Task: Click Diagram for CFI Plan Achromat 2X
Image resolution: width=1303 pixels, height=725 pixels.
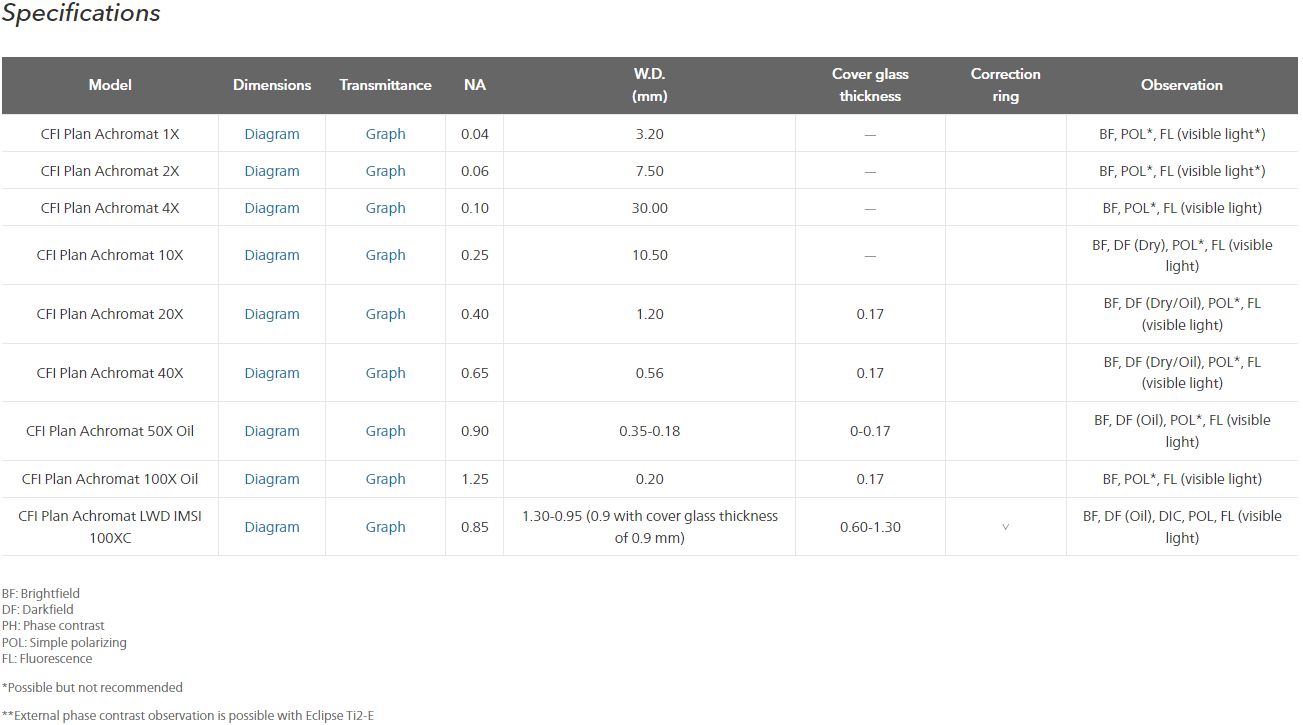Action: pyautogui.click(x=272, y=171)
